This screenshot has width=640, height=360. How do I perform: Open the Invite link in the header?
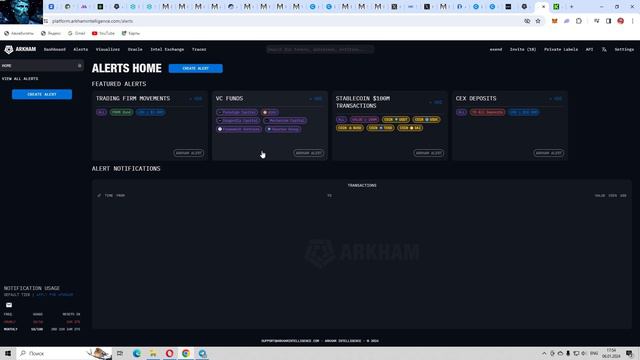(523, 49)
